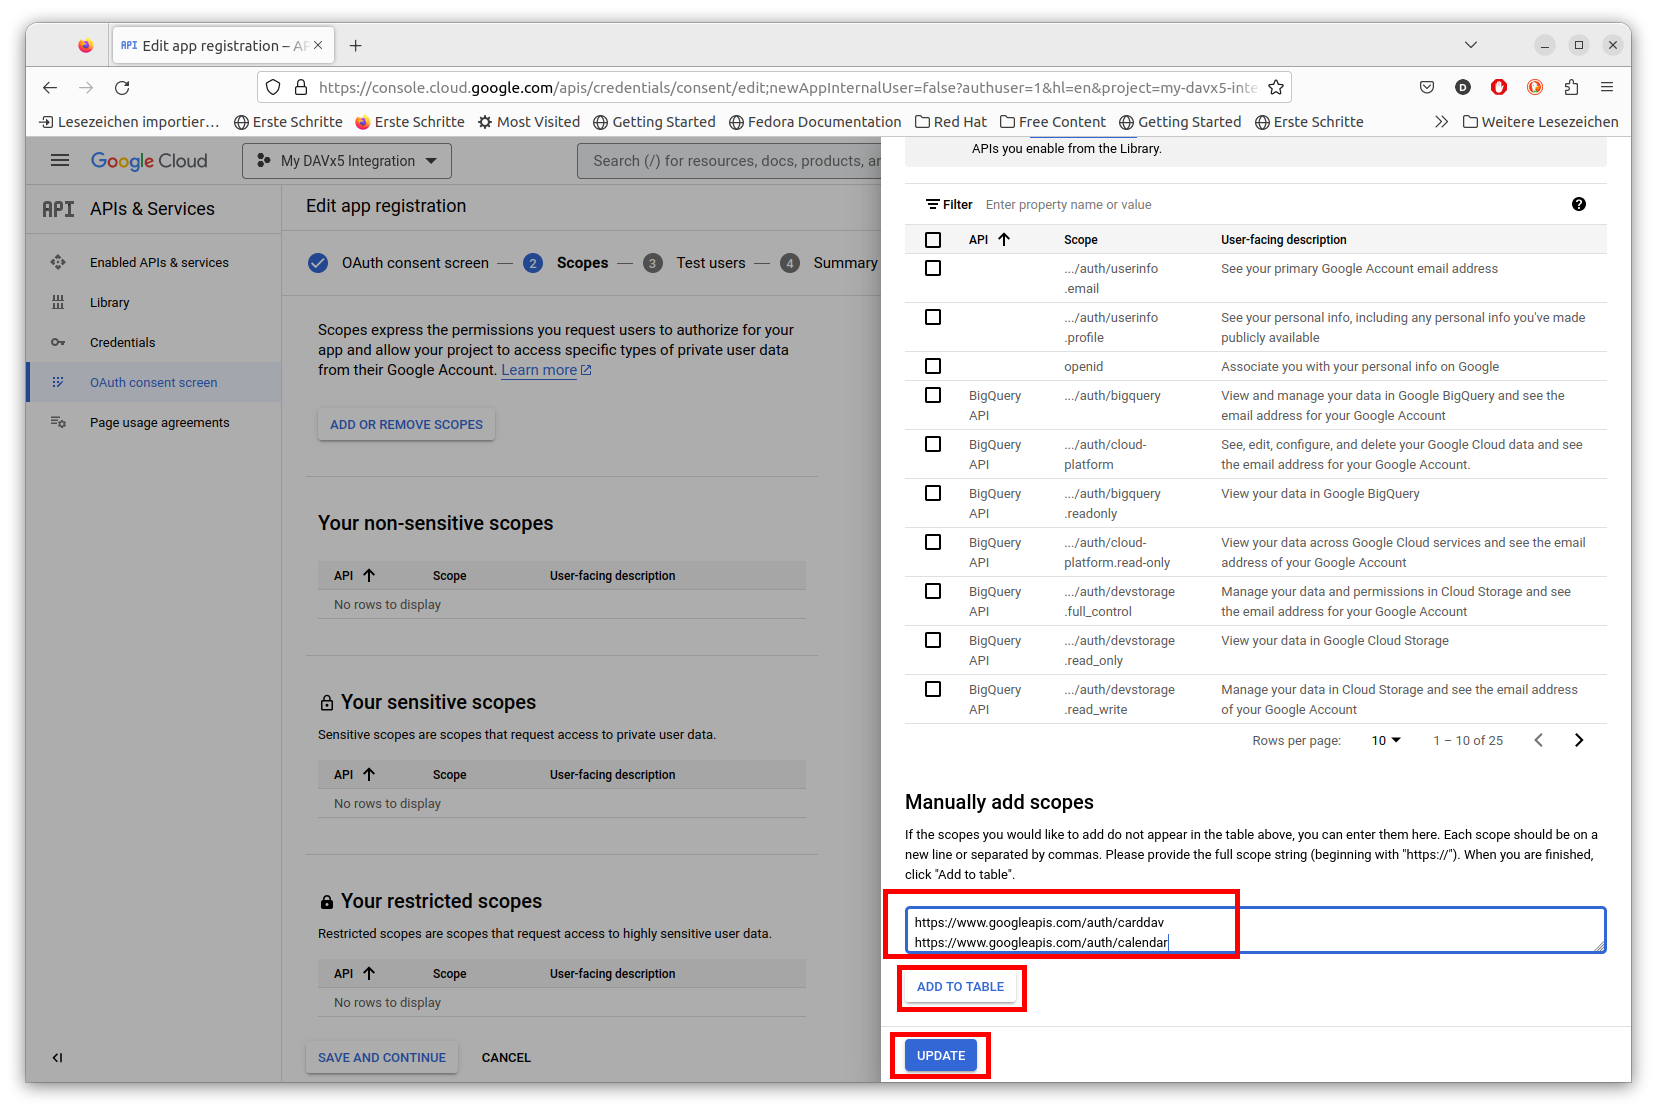
Task: Click the Google Cloud logo
Action: 149,161
